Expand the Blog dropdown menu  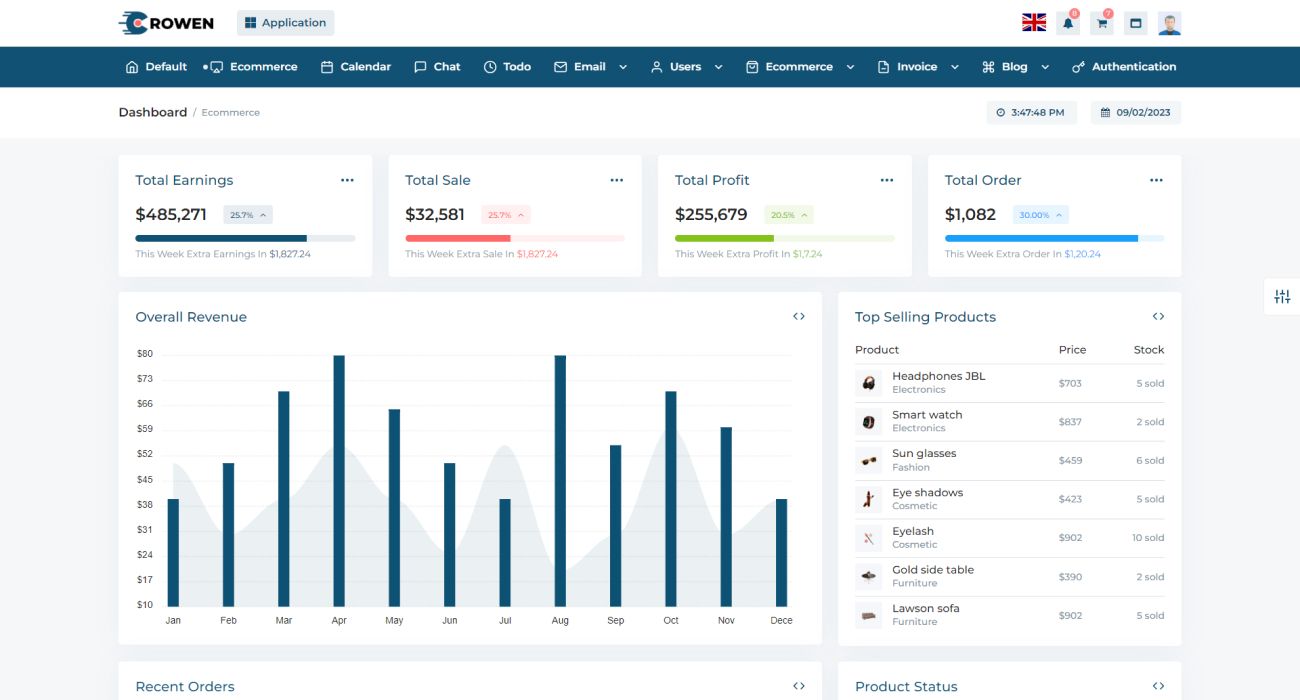tap(1016, 67)
